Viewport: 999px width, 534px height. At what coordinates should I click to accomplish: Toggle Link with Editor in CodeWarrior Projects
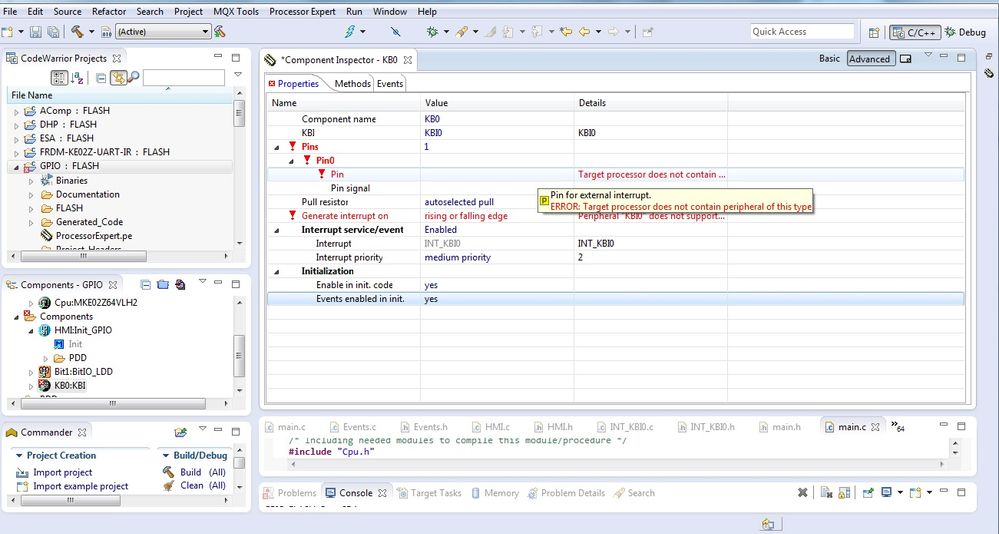[118, 78]
